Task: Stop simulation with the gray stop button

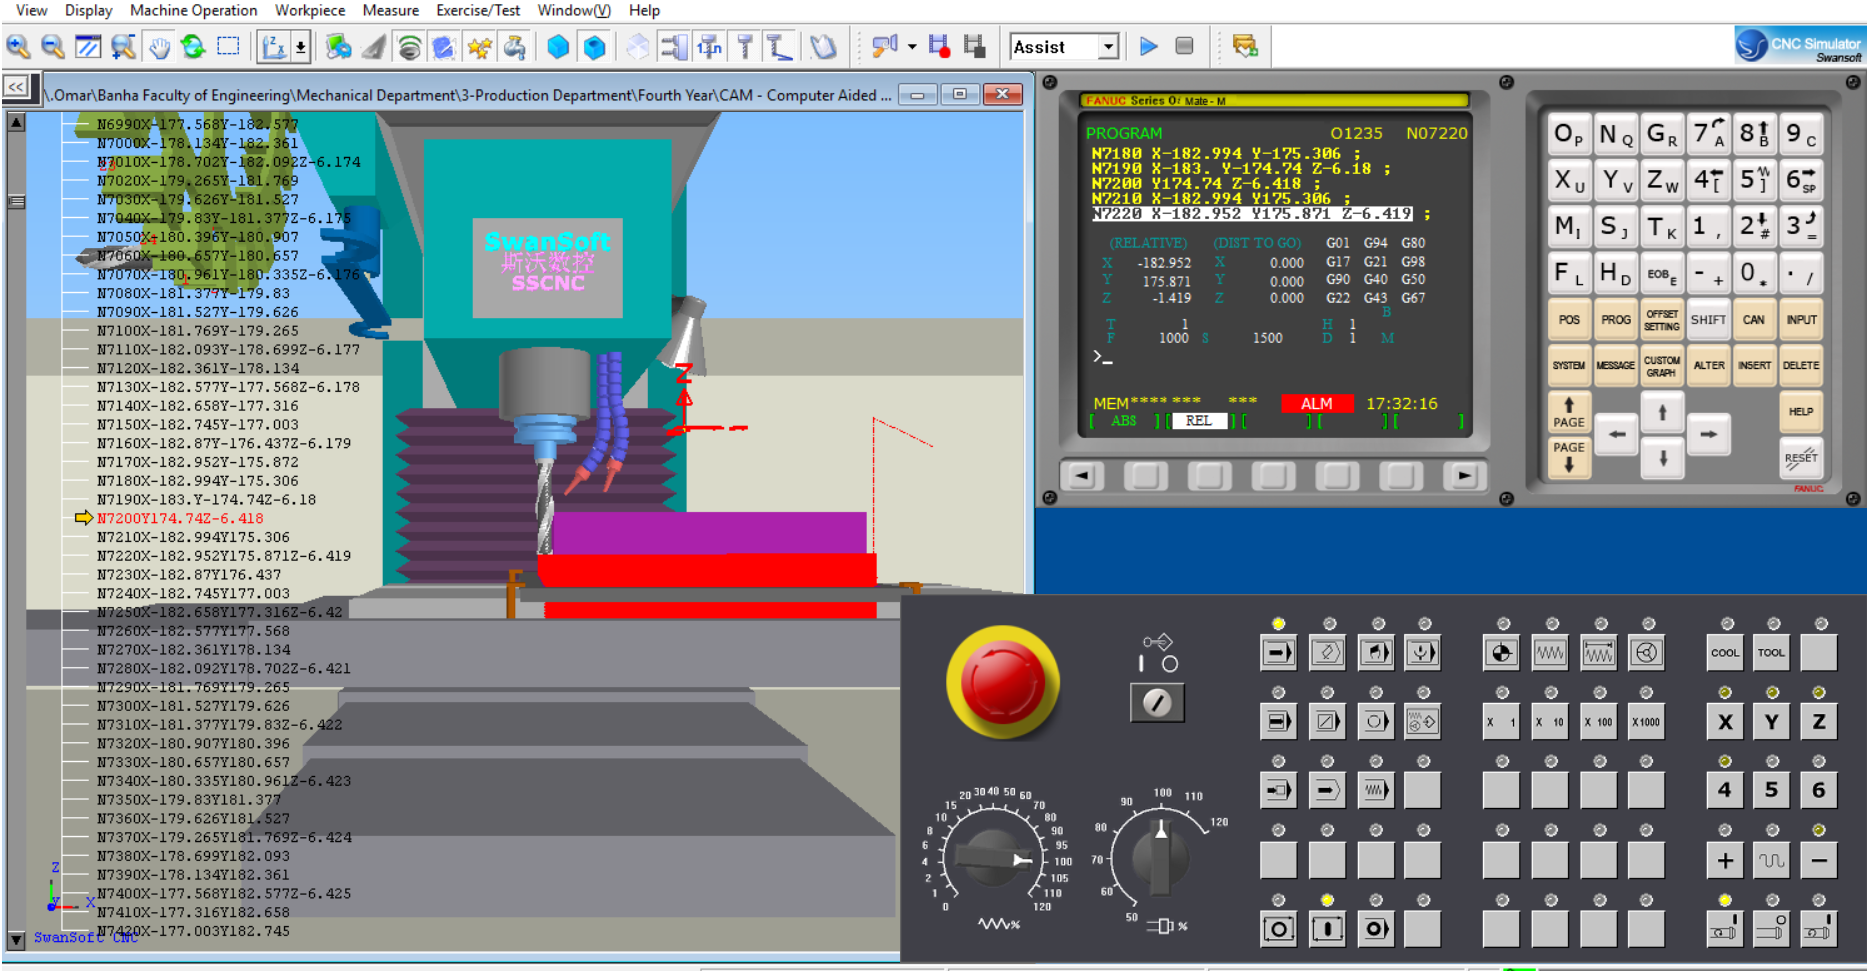Action: pyautogui.click(x=1184, y=46)
